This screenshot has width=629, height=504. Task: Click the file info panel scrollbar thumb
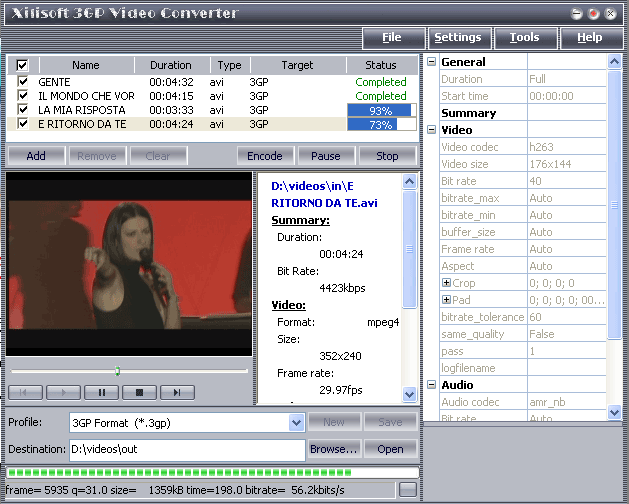(410, 249)
